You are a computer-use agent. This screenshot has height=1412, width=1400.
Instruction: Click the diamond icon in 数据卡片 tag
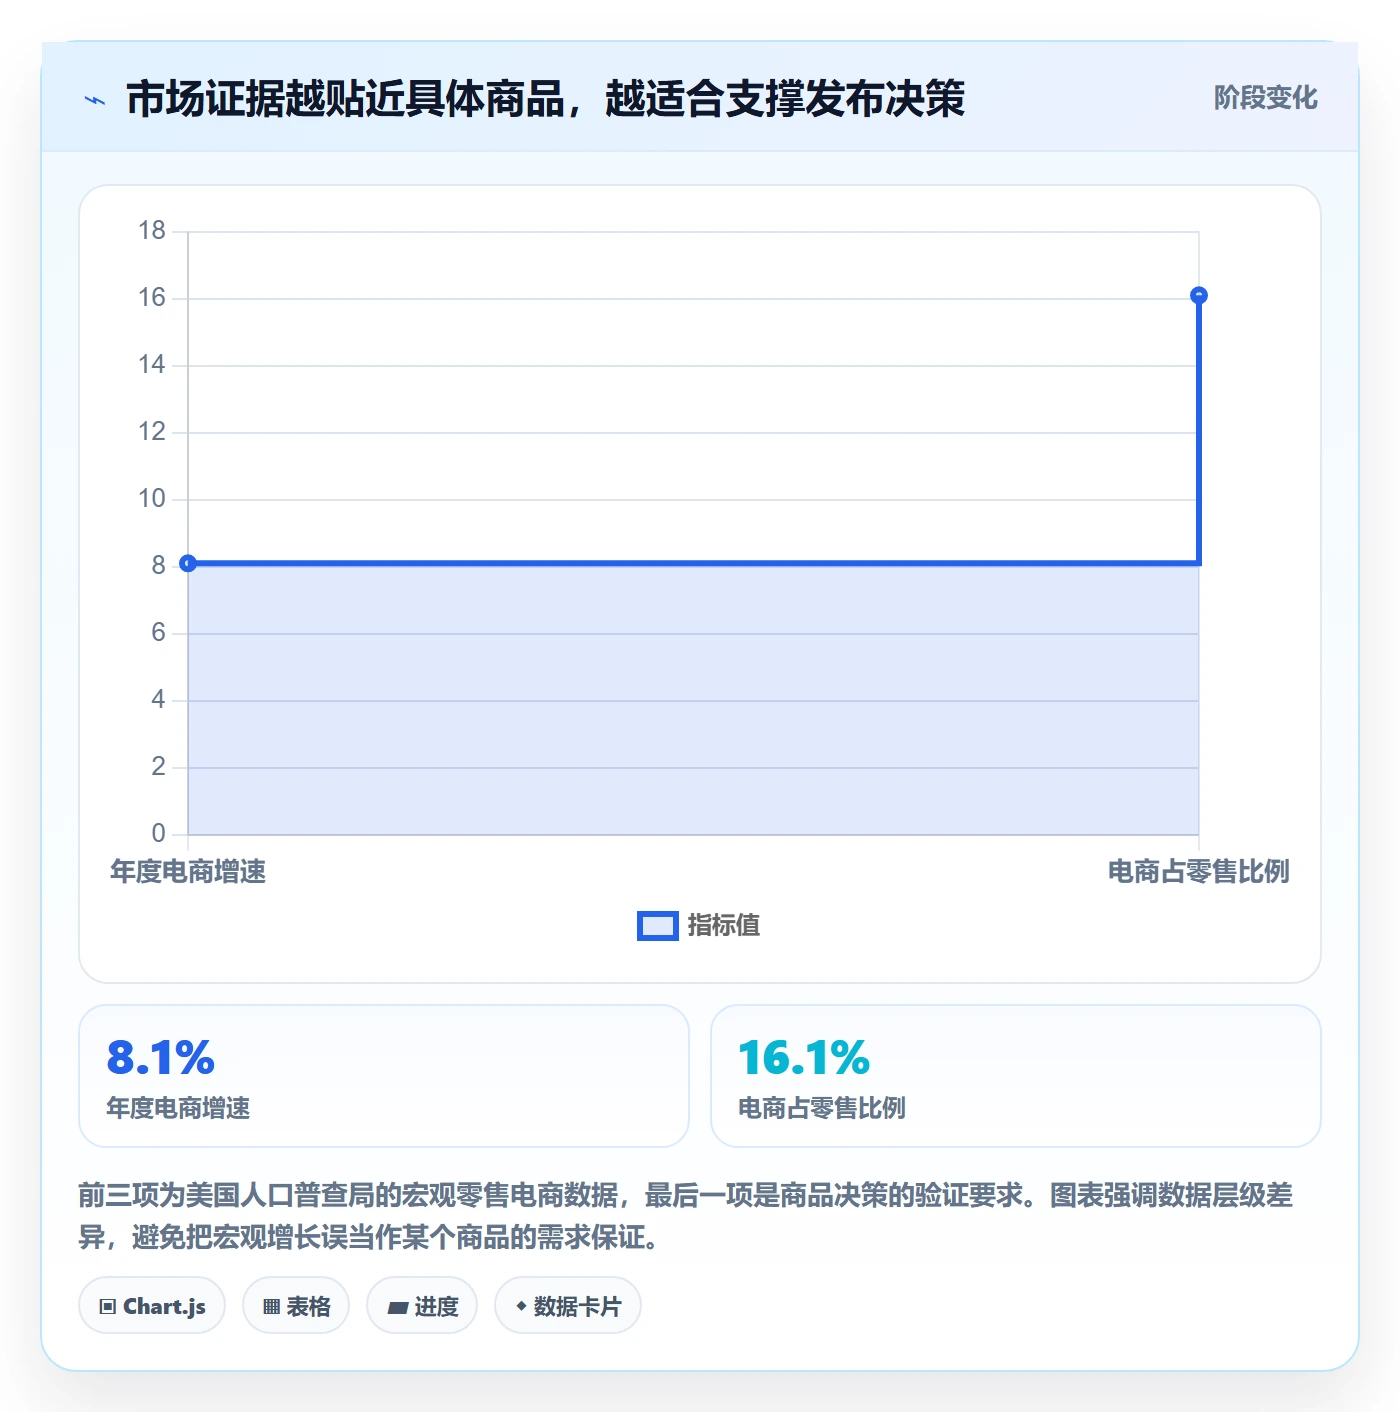pyautogui.click(x=521, y=1306)
